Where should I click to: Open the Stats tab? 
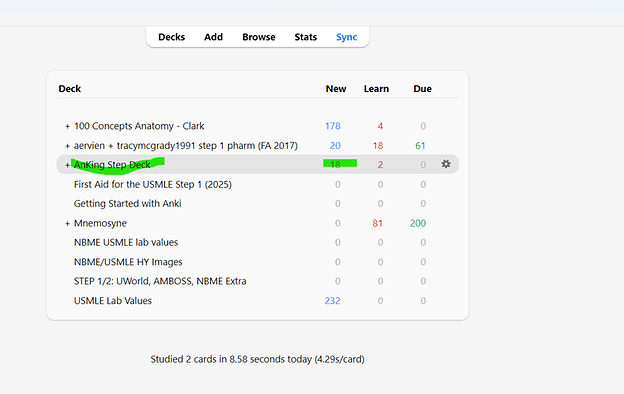point(306,37)
